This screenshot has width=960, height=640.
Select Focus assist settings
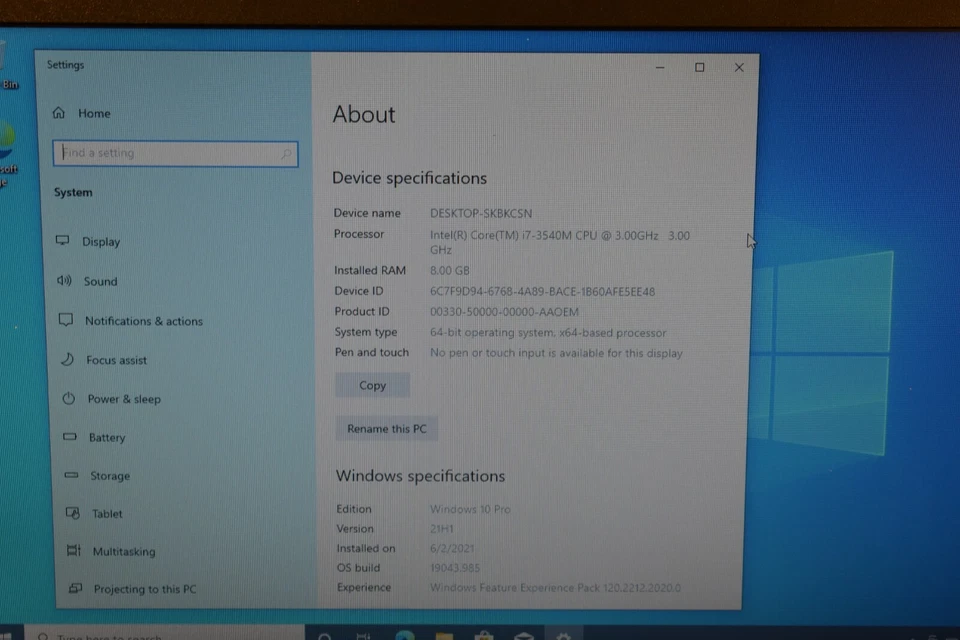tap(113, 360)
